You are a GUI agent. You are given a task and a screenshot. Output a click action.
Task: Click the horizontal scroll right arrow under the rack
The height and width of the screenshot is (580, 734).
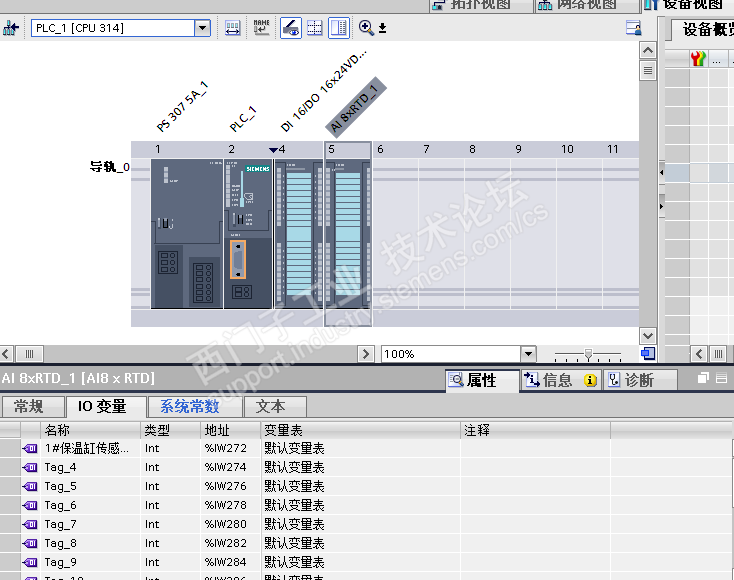point(366,354)
